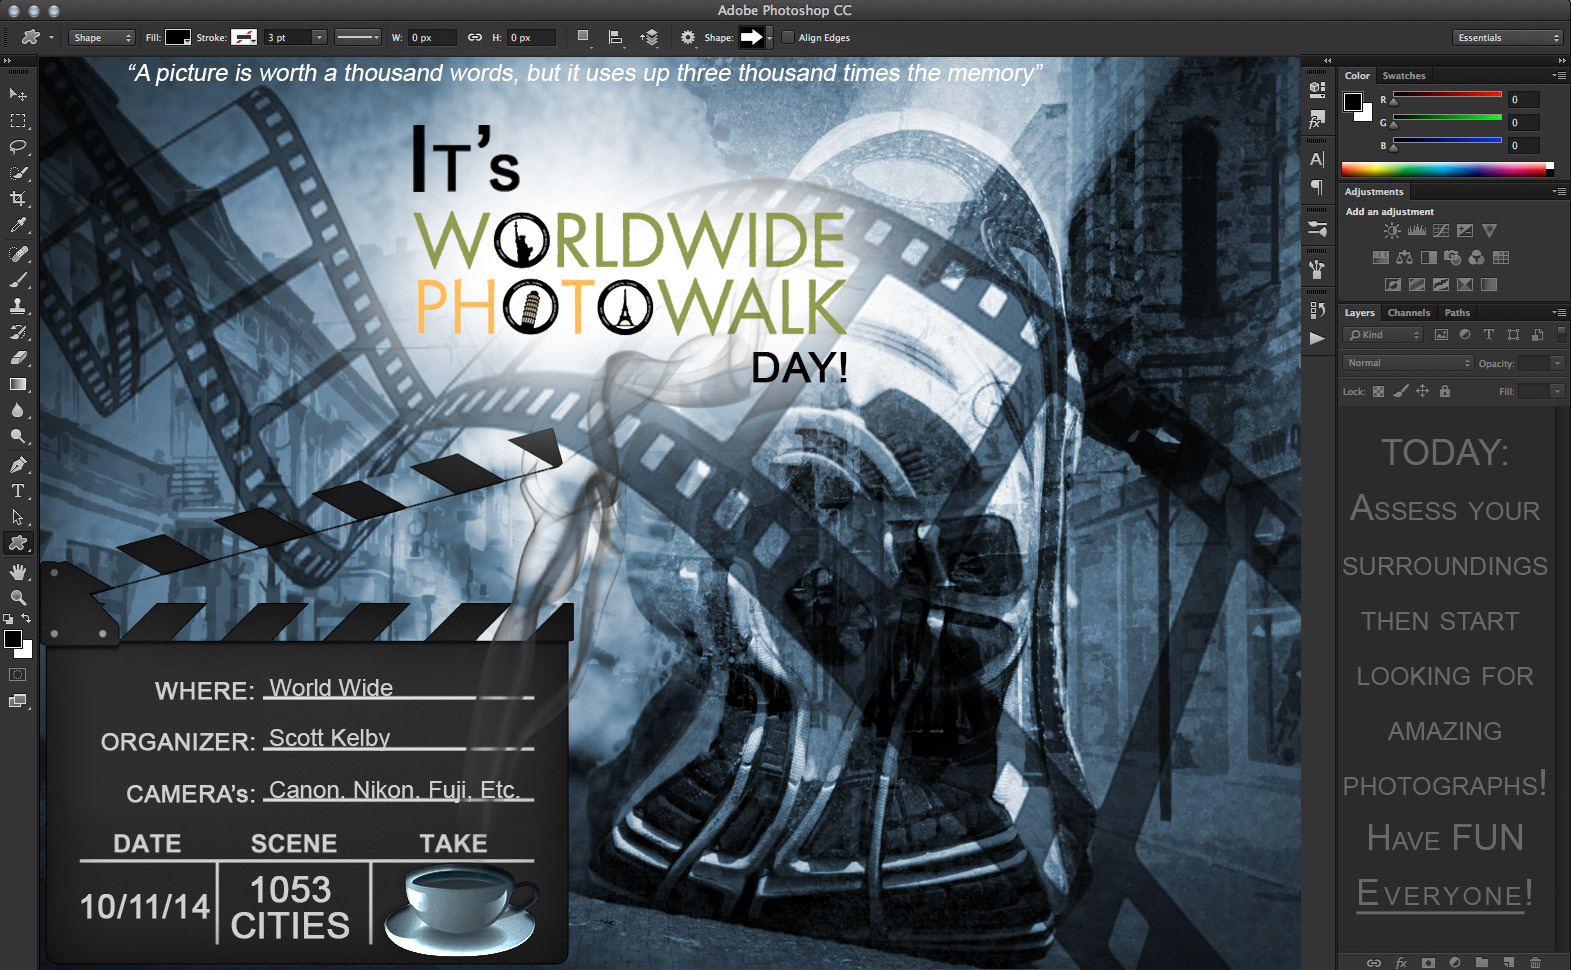Screen dimensions: 1571x970
Task: Open path arrangement options
Action: (x=650, y=37)
